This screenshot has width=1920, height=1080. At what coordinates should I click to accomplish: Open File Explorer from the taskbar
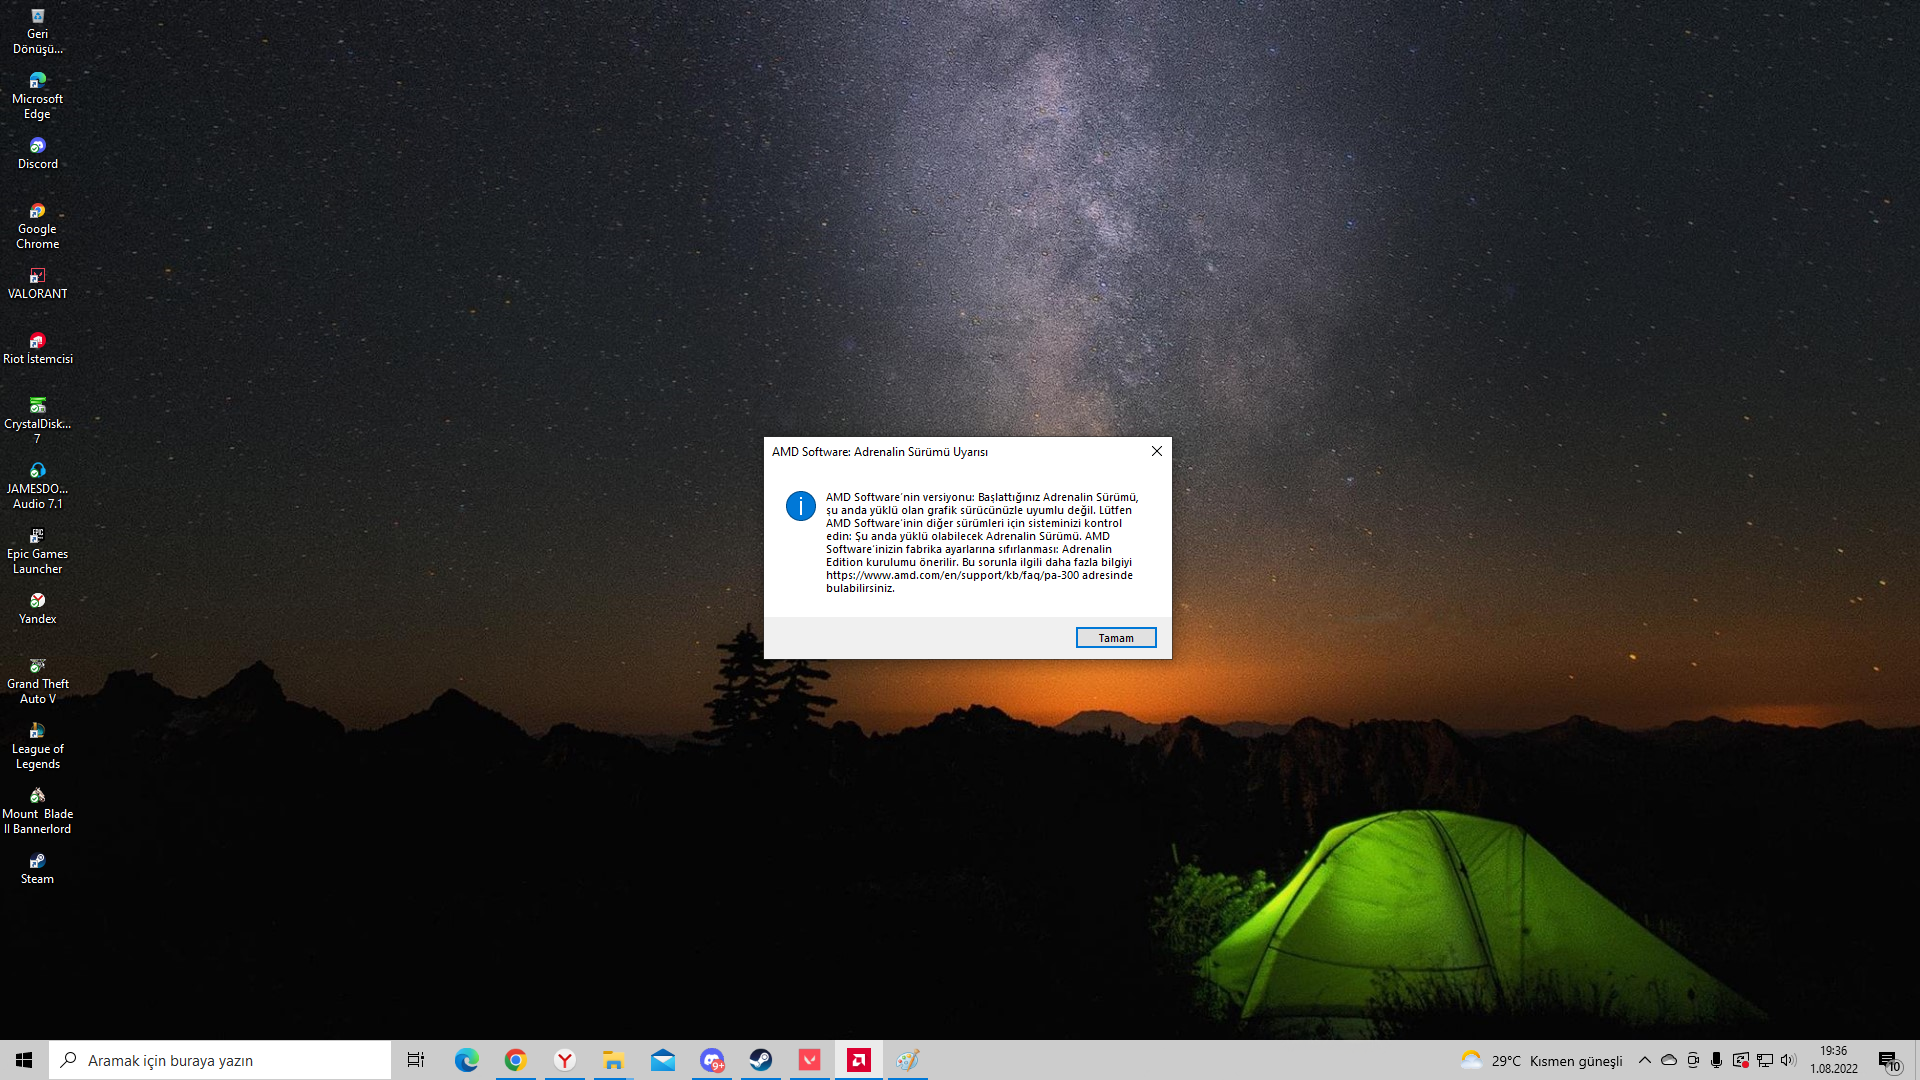click(613, 1060)
